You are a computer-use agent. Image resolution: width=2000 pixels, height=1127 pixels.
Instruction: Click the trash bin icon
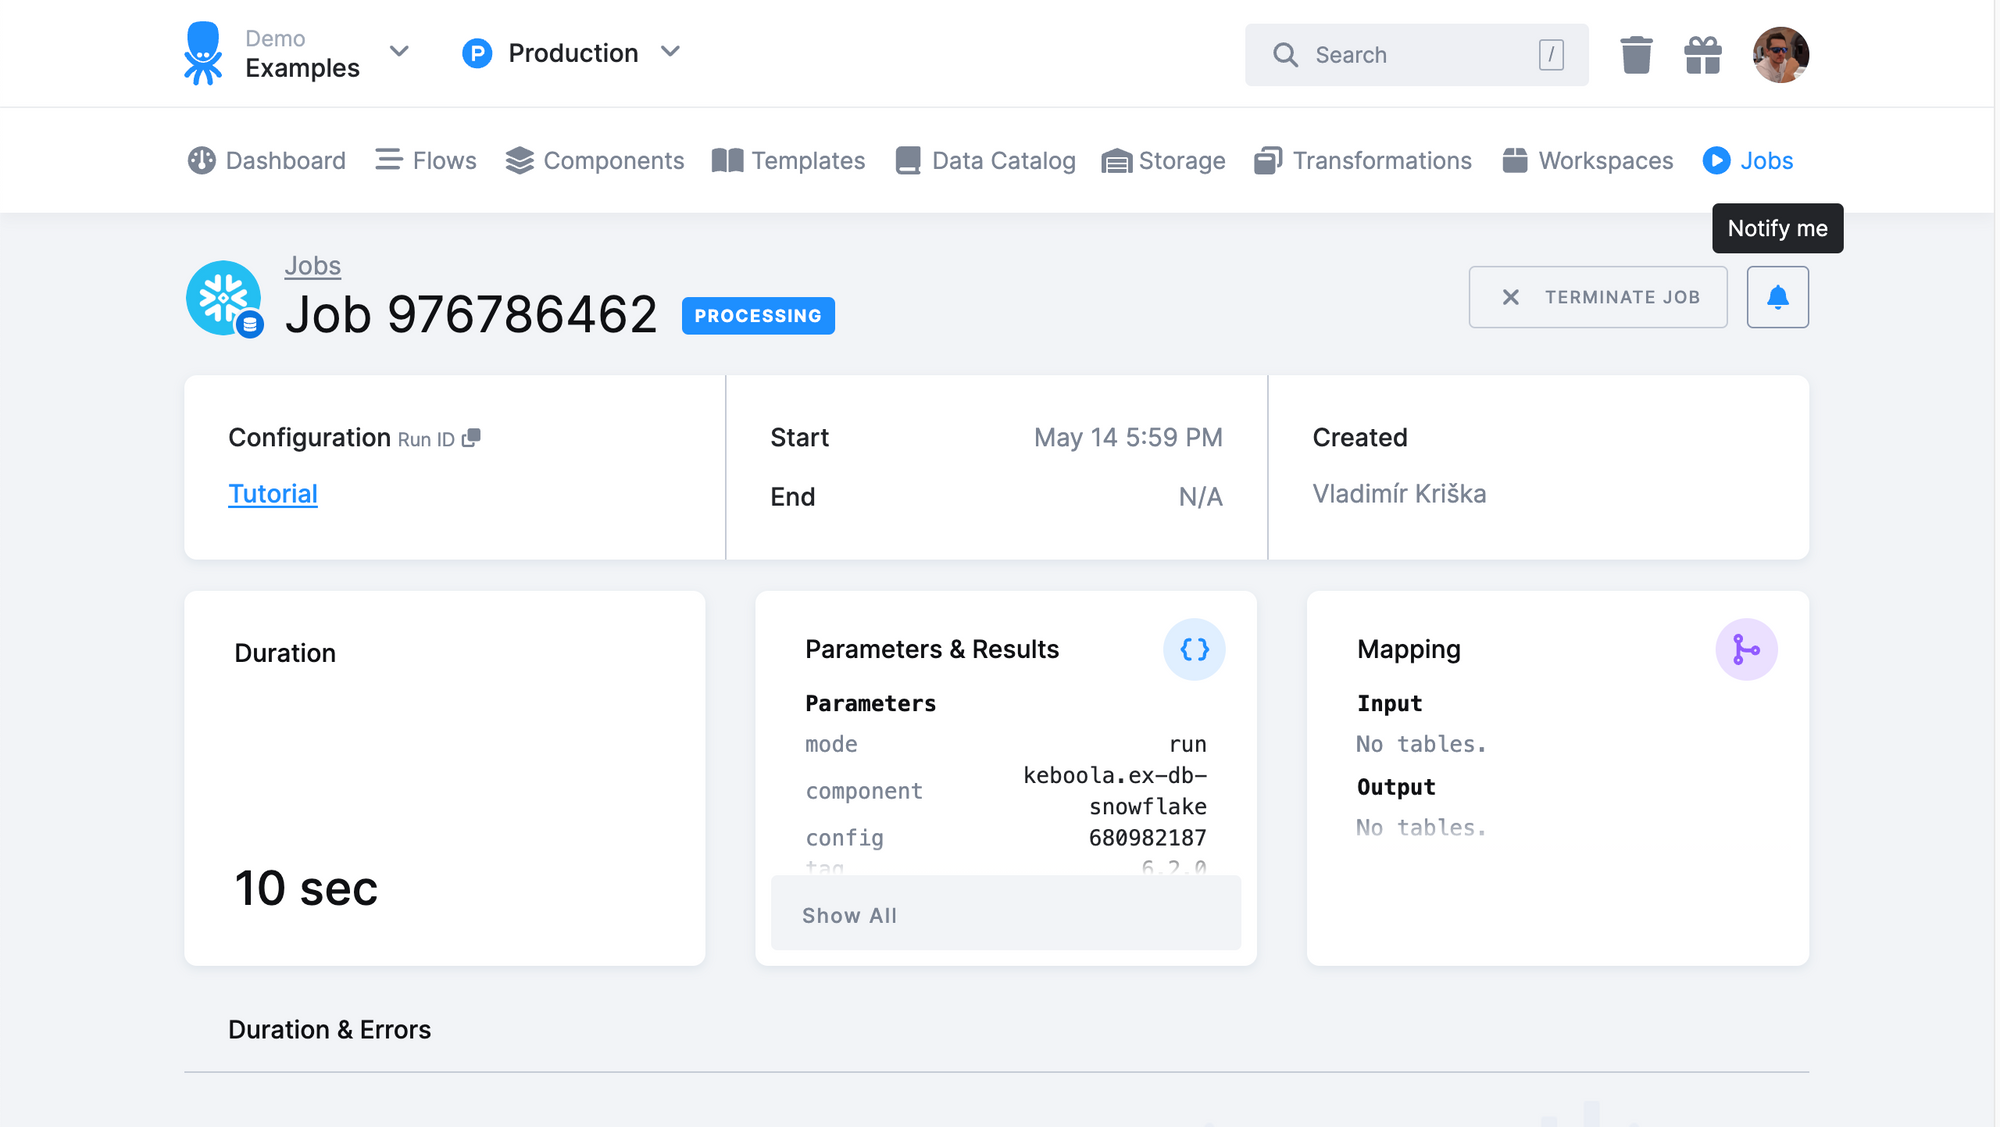click(1636, 55)
